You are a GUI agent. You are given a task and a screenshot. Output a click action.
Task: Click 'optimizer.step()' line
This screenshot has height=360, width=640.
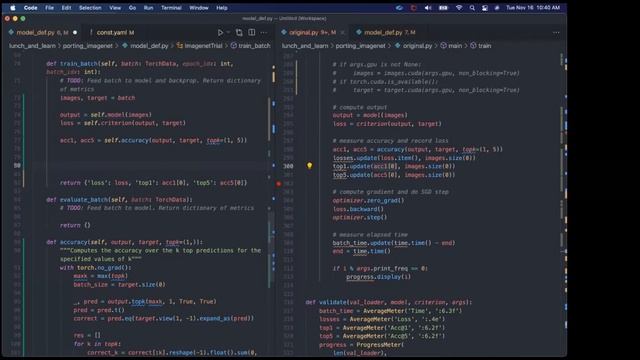[x=360, y=218]
